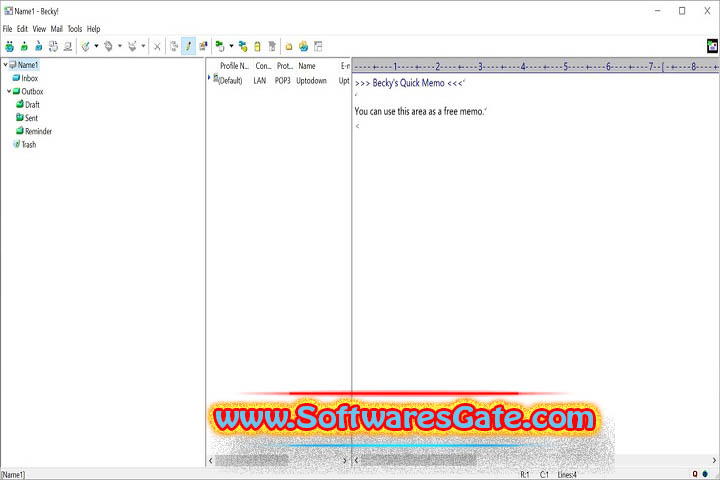Open the File menu
Screen dimensions: 720x480
coord(7,29)
